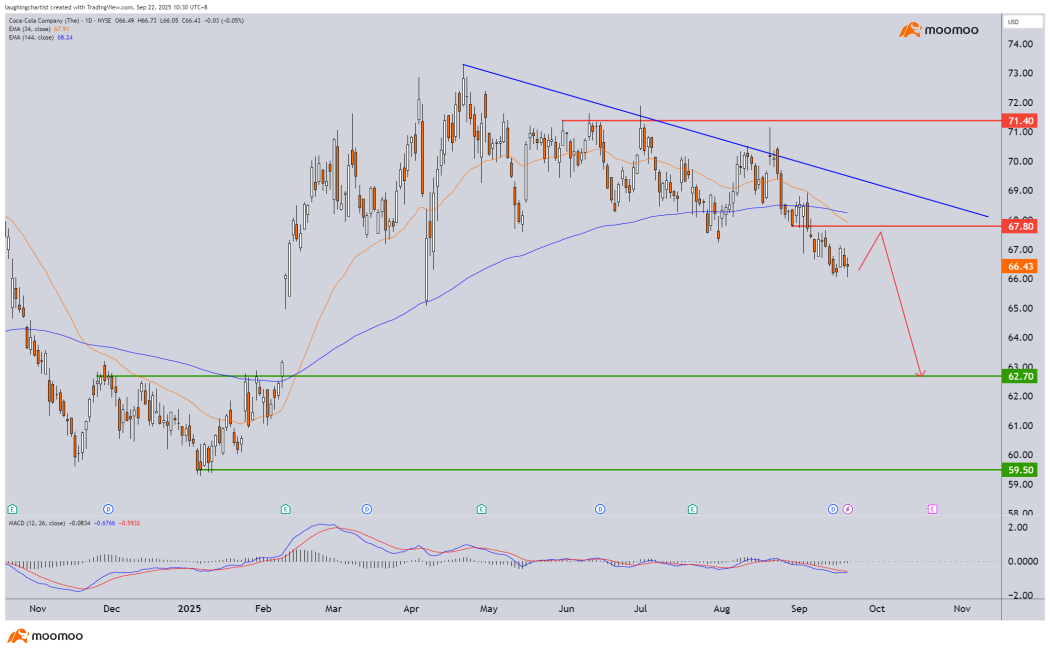Click the earnings marker in late July
This screenshot has height=650, width=1050.
(693, 509)
